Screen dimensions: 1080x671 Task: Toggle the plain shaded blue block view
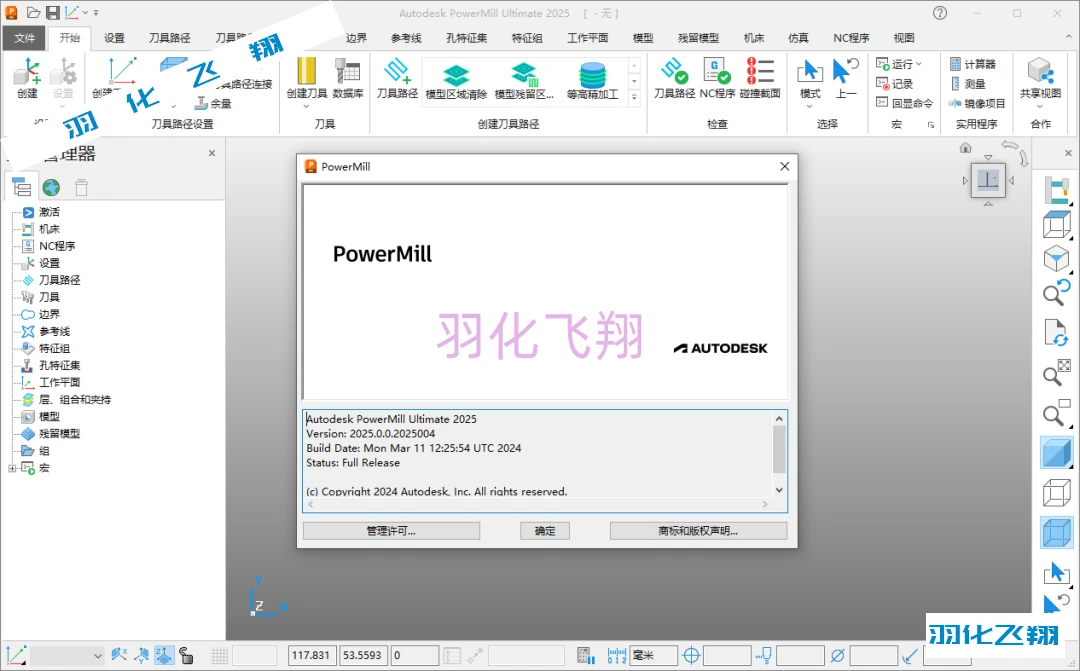pyautogui.click(x=1056, y=453)
